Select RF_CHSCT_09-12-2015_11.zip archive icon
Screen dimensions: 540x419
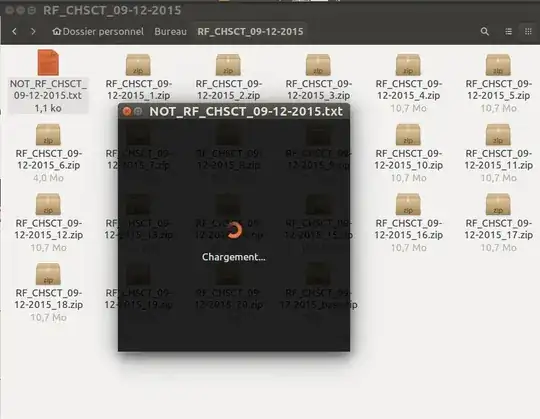498,135
